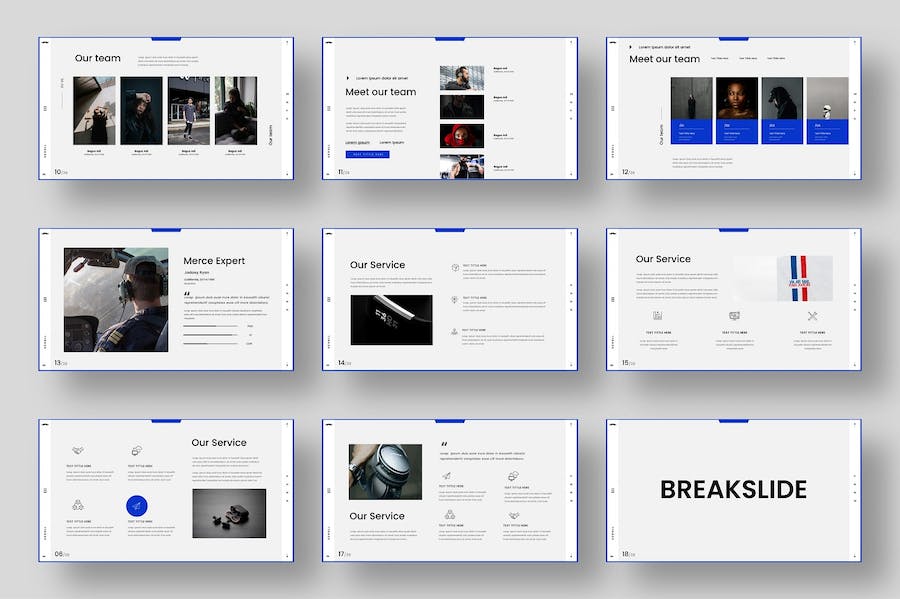The image size is (900, 599).
Task: Click handshake icon on bottom-left Our Service slide
Action: tap(77, 451)
